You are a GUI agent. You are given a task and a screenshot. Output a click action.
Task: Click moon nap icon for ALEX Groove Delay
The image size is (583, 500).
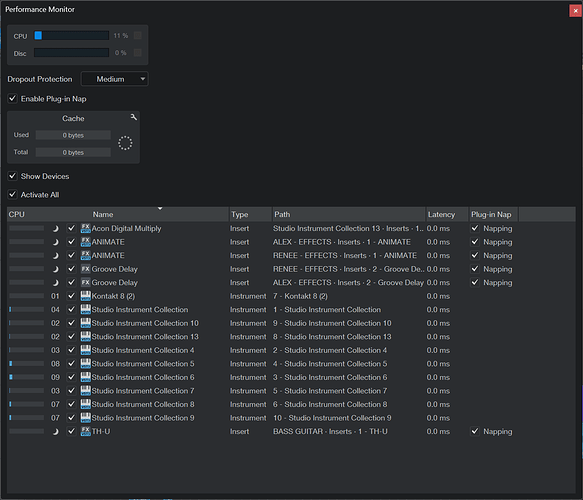pos(55,283)
